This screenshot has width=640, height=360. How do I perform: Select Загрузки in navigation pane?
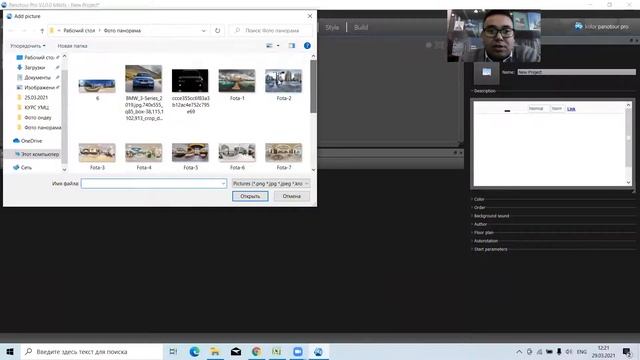35,67
